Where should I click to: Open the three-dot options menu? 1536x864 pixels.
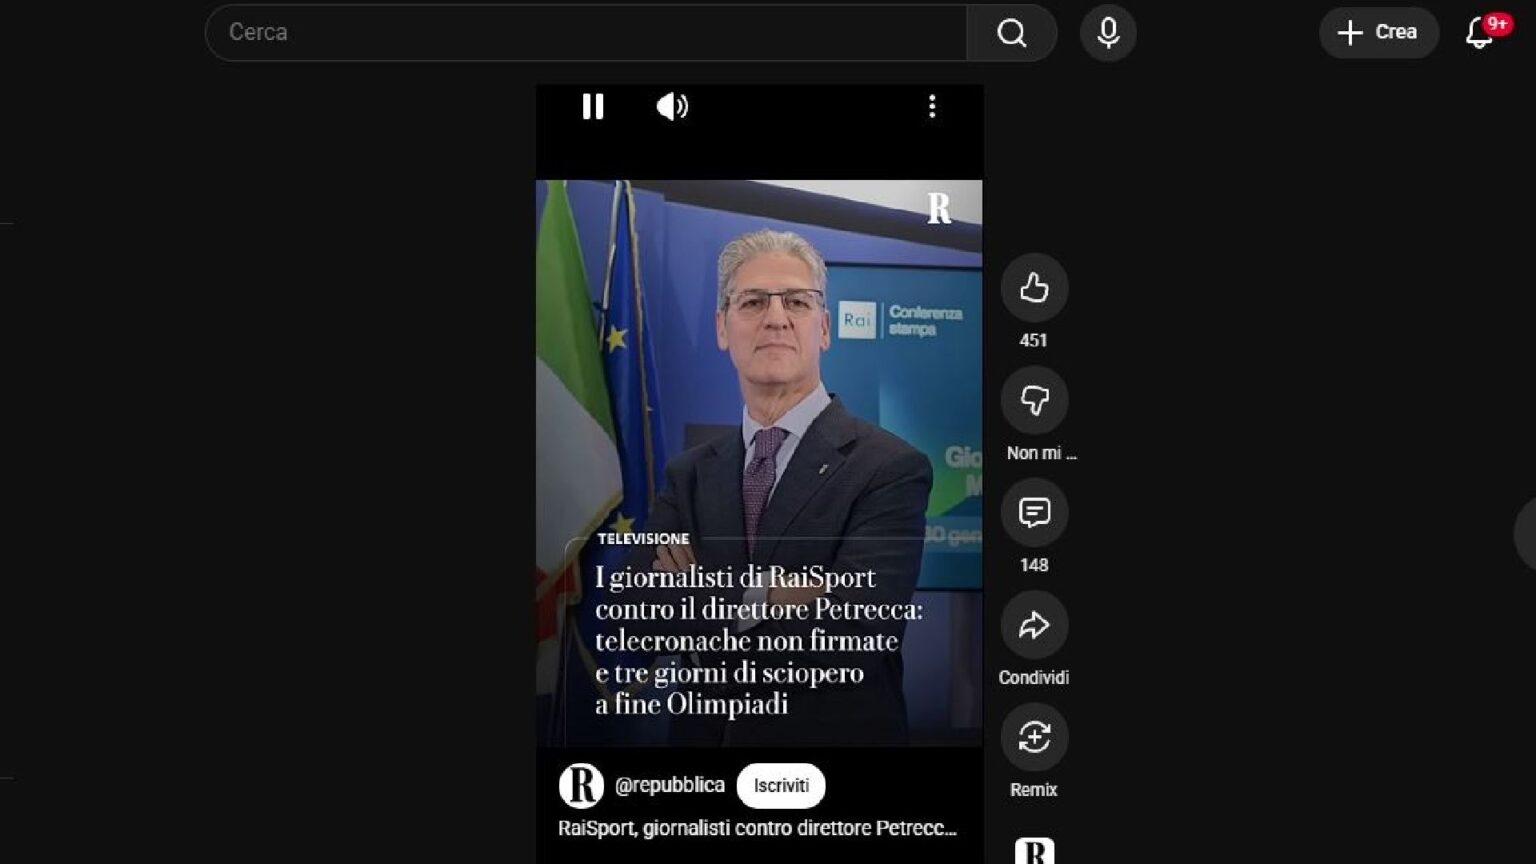932,107
